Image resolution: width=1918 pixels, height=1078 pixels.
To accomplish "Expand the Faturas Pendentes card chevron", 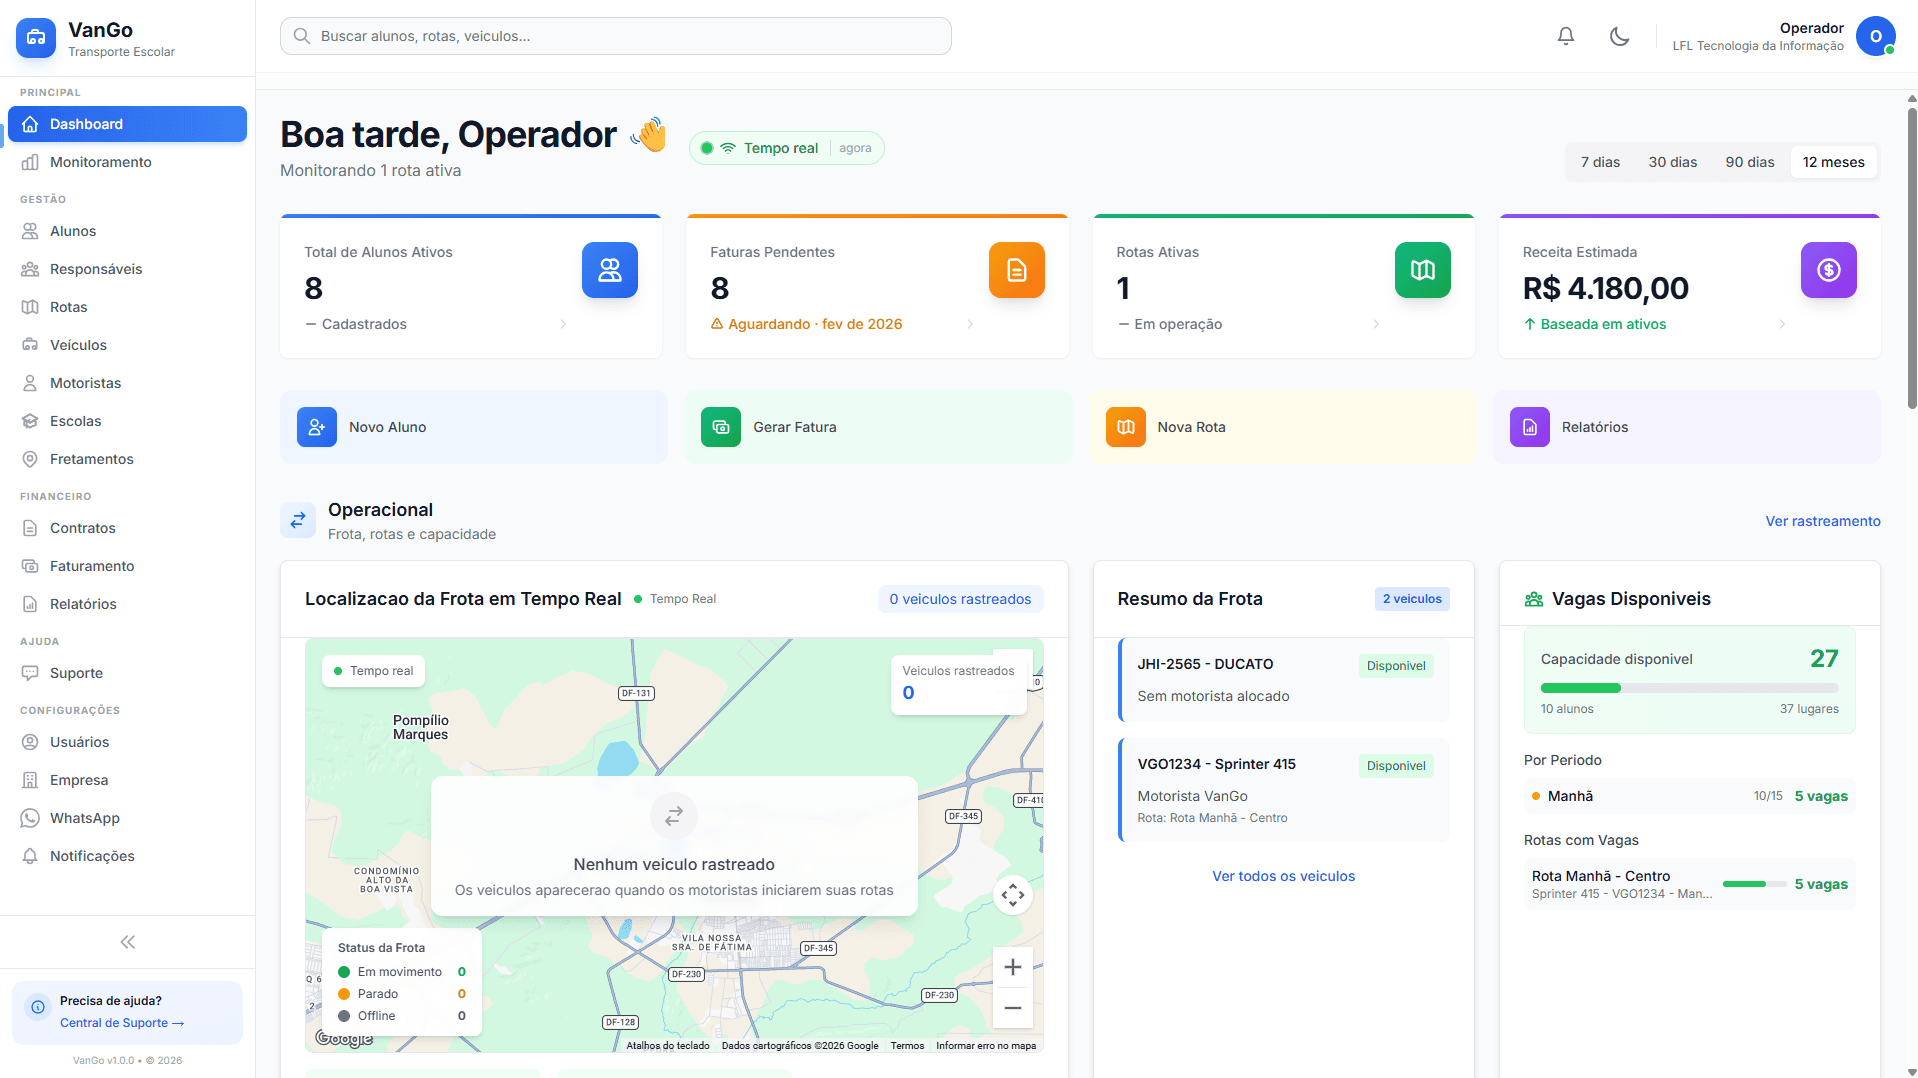I will [969, 324].
